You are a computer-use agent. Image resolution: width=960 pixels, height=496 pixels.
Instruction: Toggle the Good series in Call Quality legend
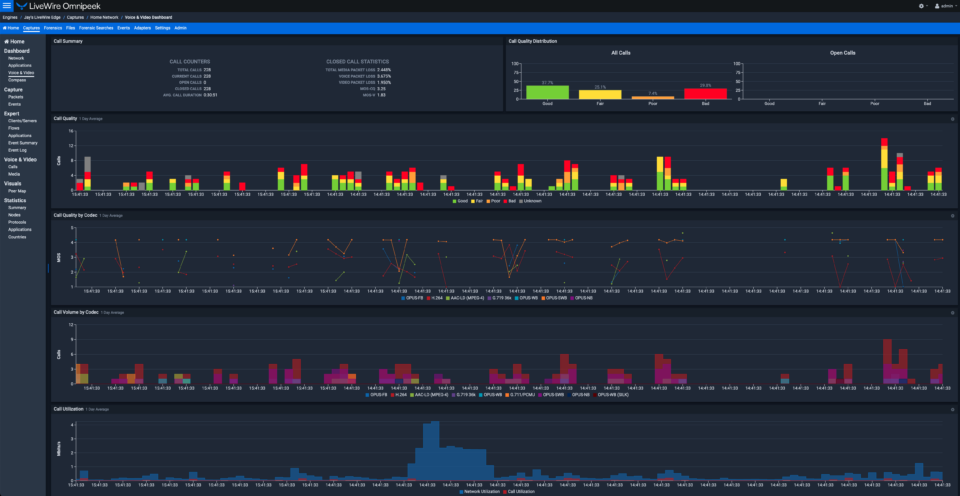coord(460,200)
